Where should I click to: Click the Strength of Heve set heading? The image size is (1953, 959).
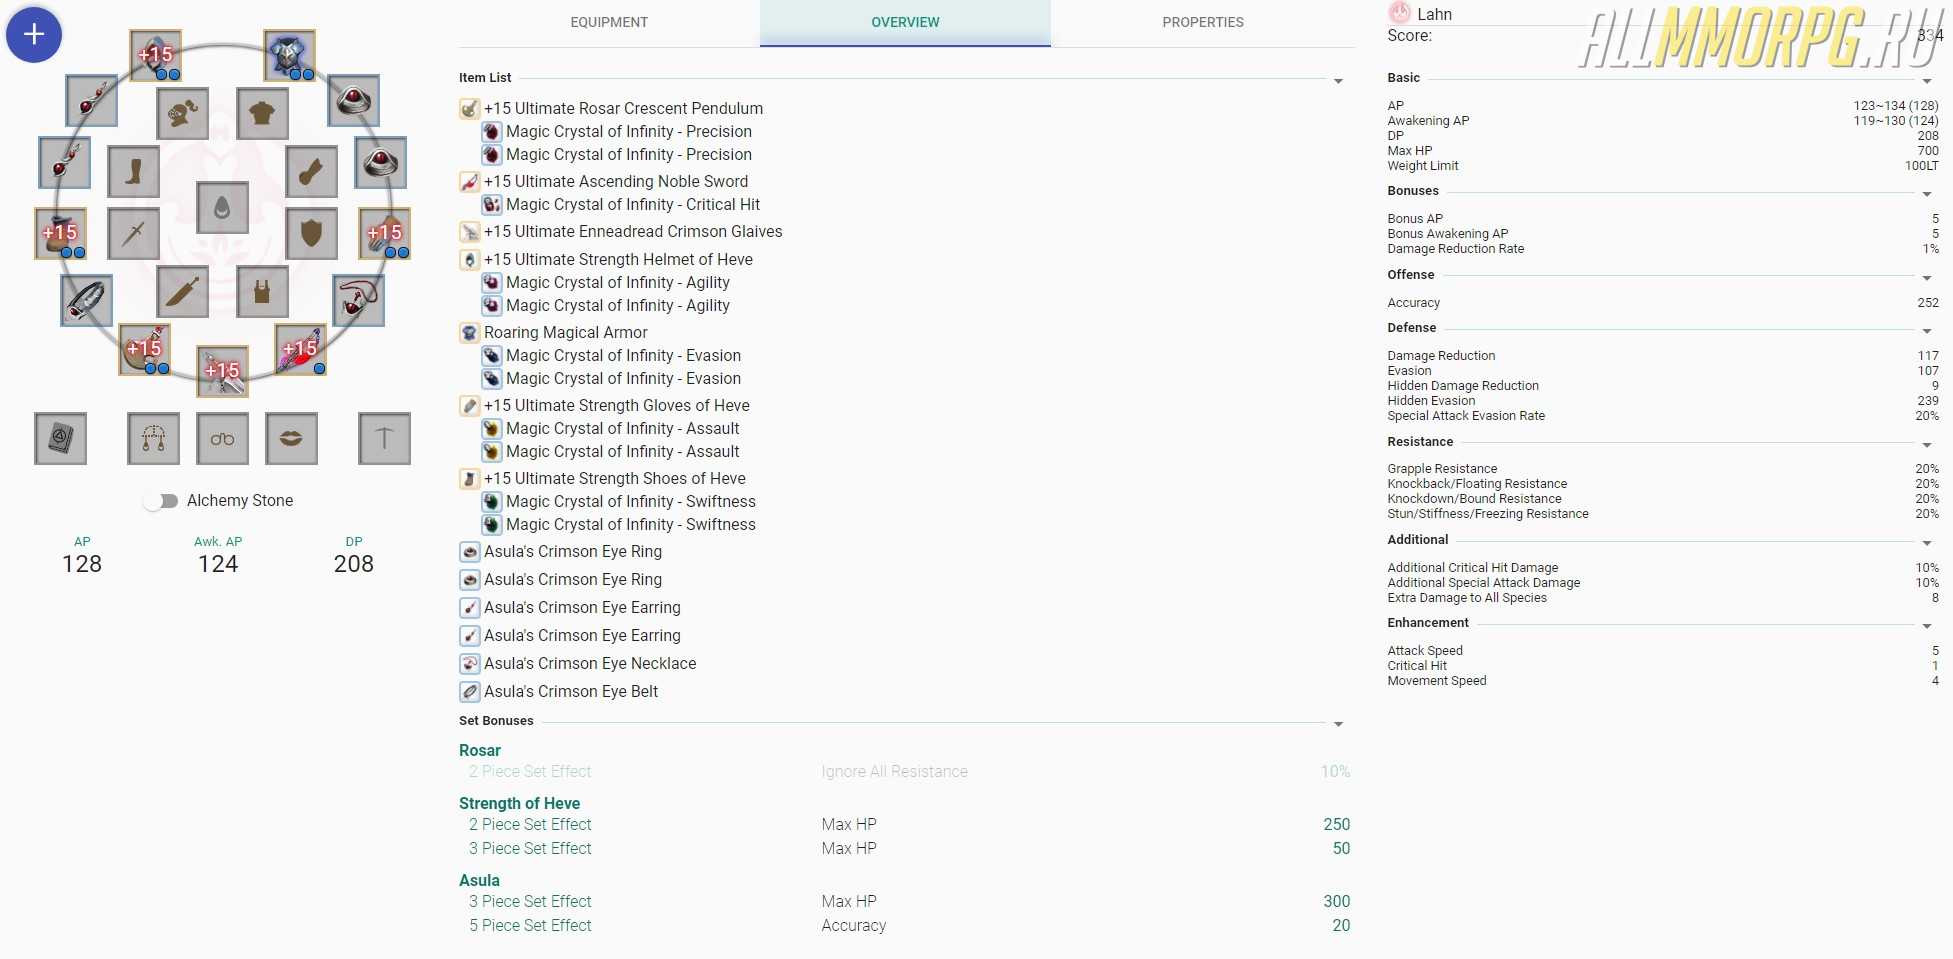coord(519,803)
